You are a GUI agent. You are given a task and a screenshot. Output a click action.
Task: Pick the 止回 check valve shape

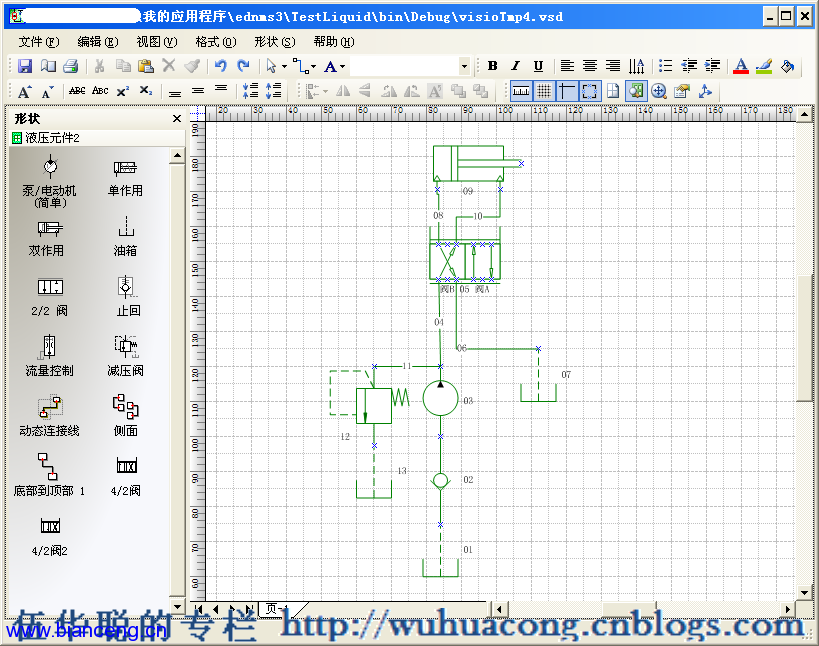tap(127, 296)
